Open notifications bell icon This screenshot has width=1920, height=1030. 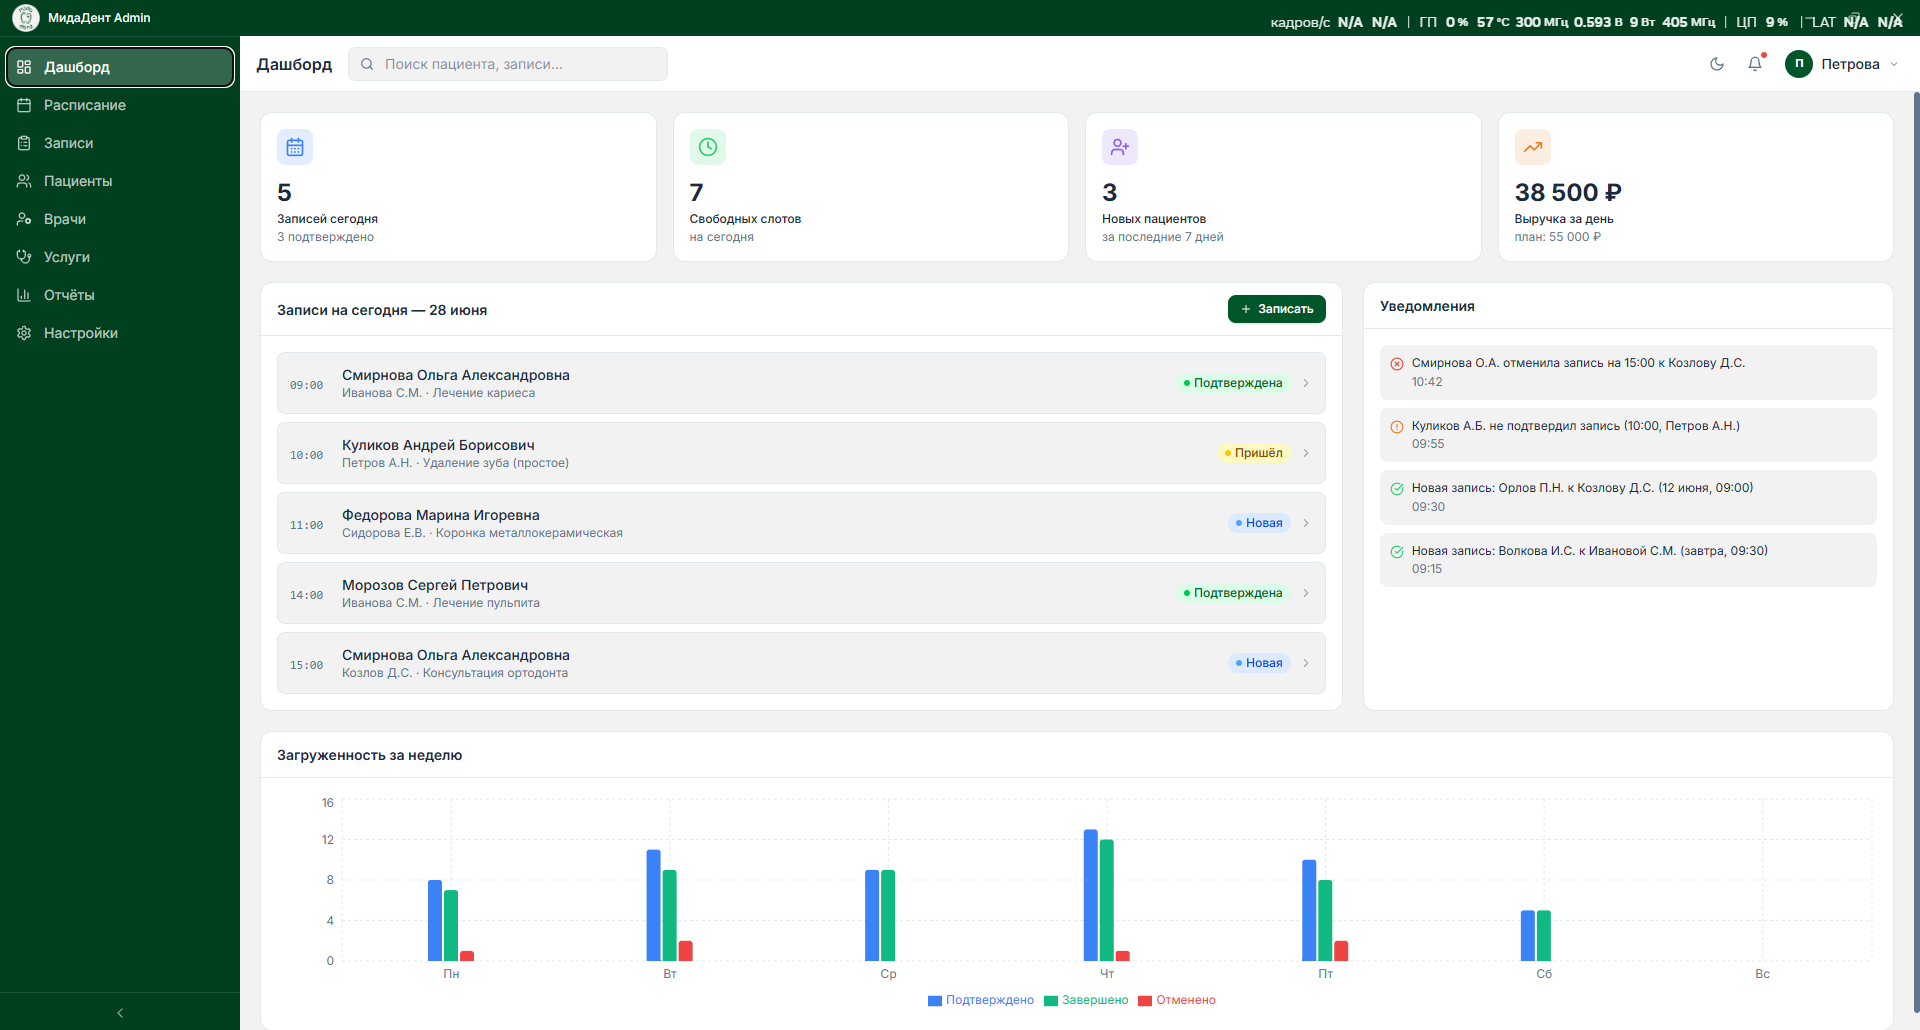pos(1755,64)
